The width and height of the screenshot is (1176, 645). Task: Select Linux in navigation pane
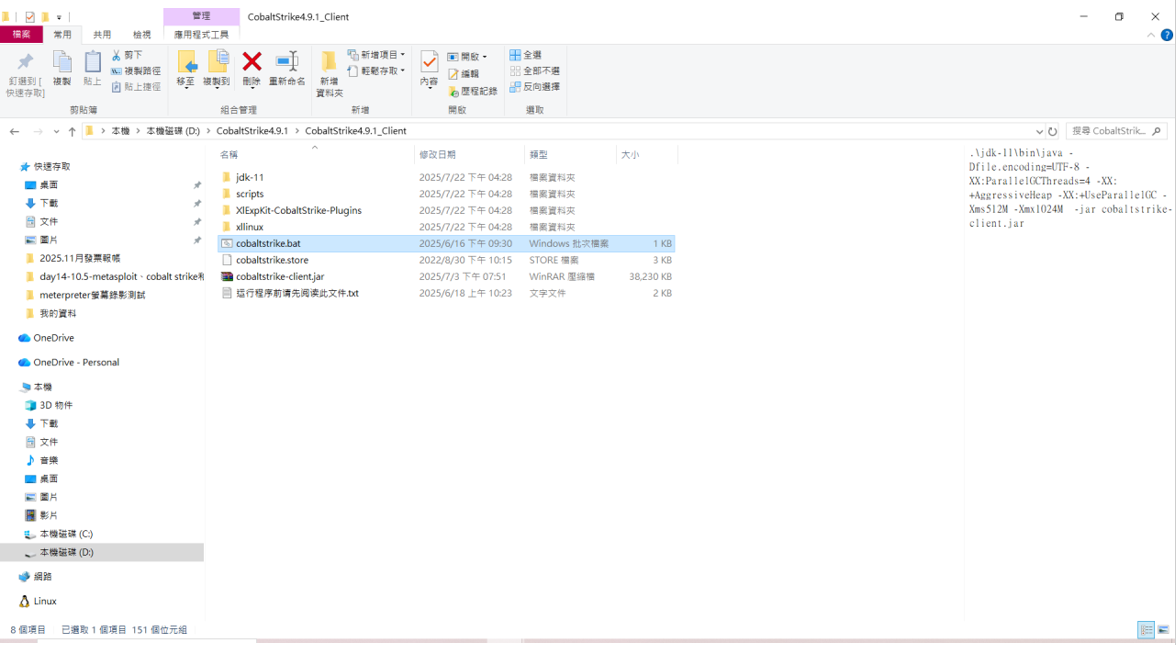pyautogui.click(x=44, y=602)
